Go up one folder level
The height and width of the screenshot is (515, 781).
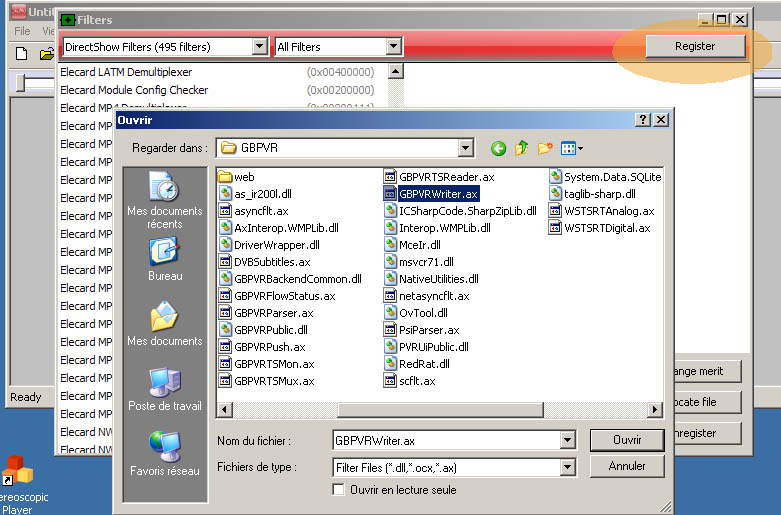coord(521,148)
